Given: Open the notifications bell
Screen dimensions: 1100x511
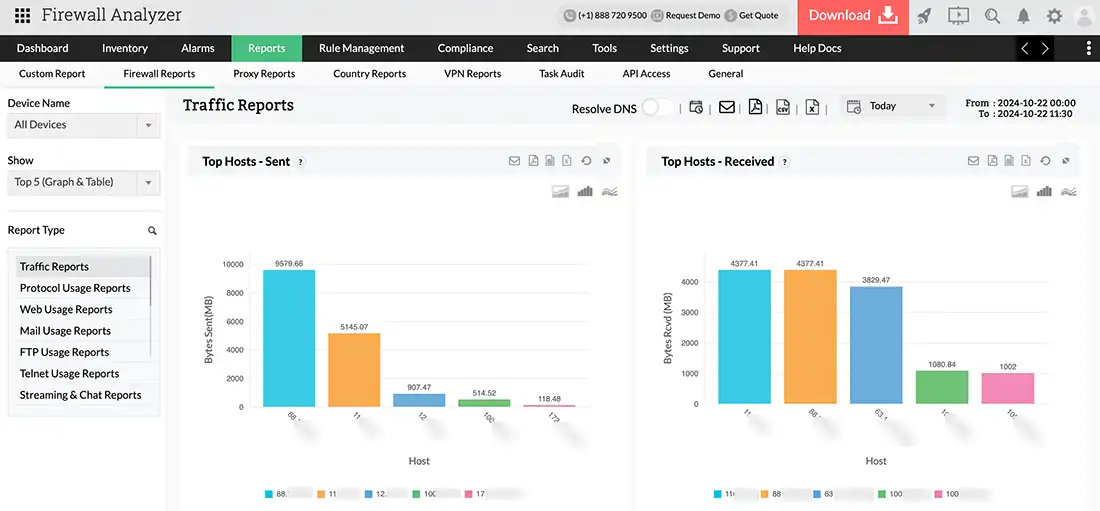Looking at the screenshot, I should pos(1024,15).
